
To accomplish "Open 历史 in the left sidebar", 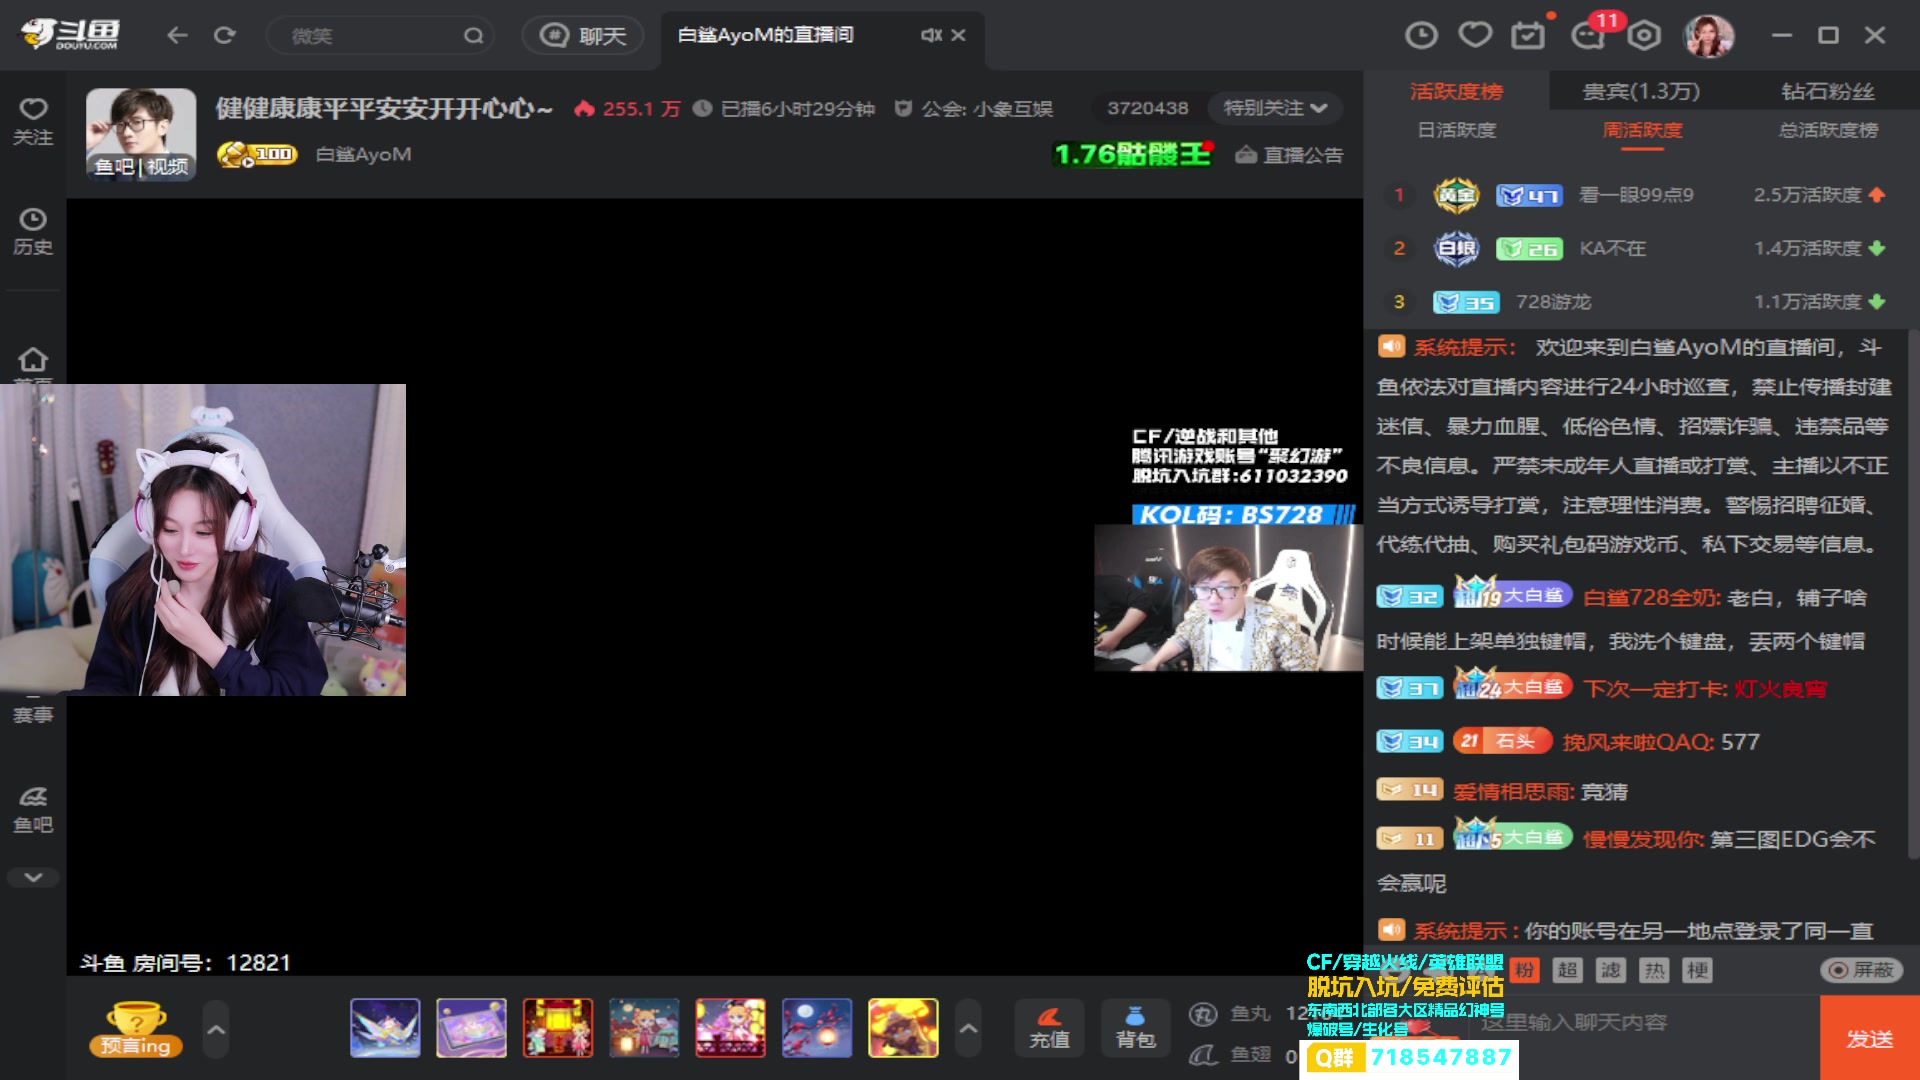I will 33,232.
